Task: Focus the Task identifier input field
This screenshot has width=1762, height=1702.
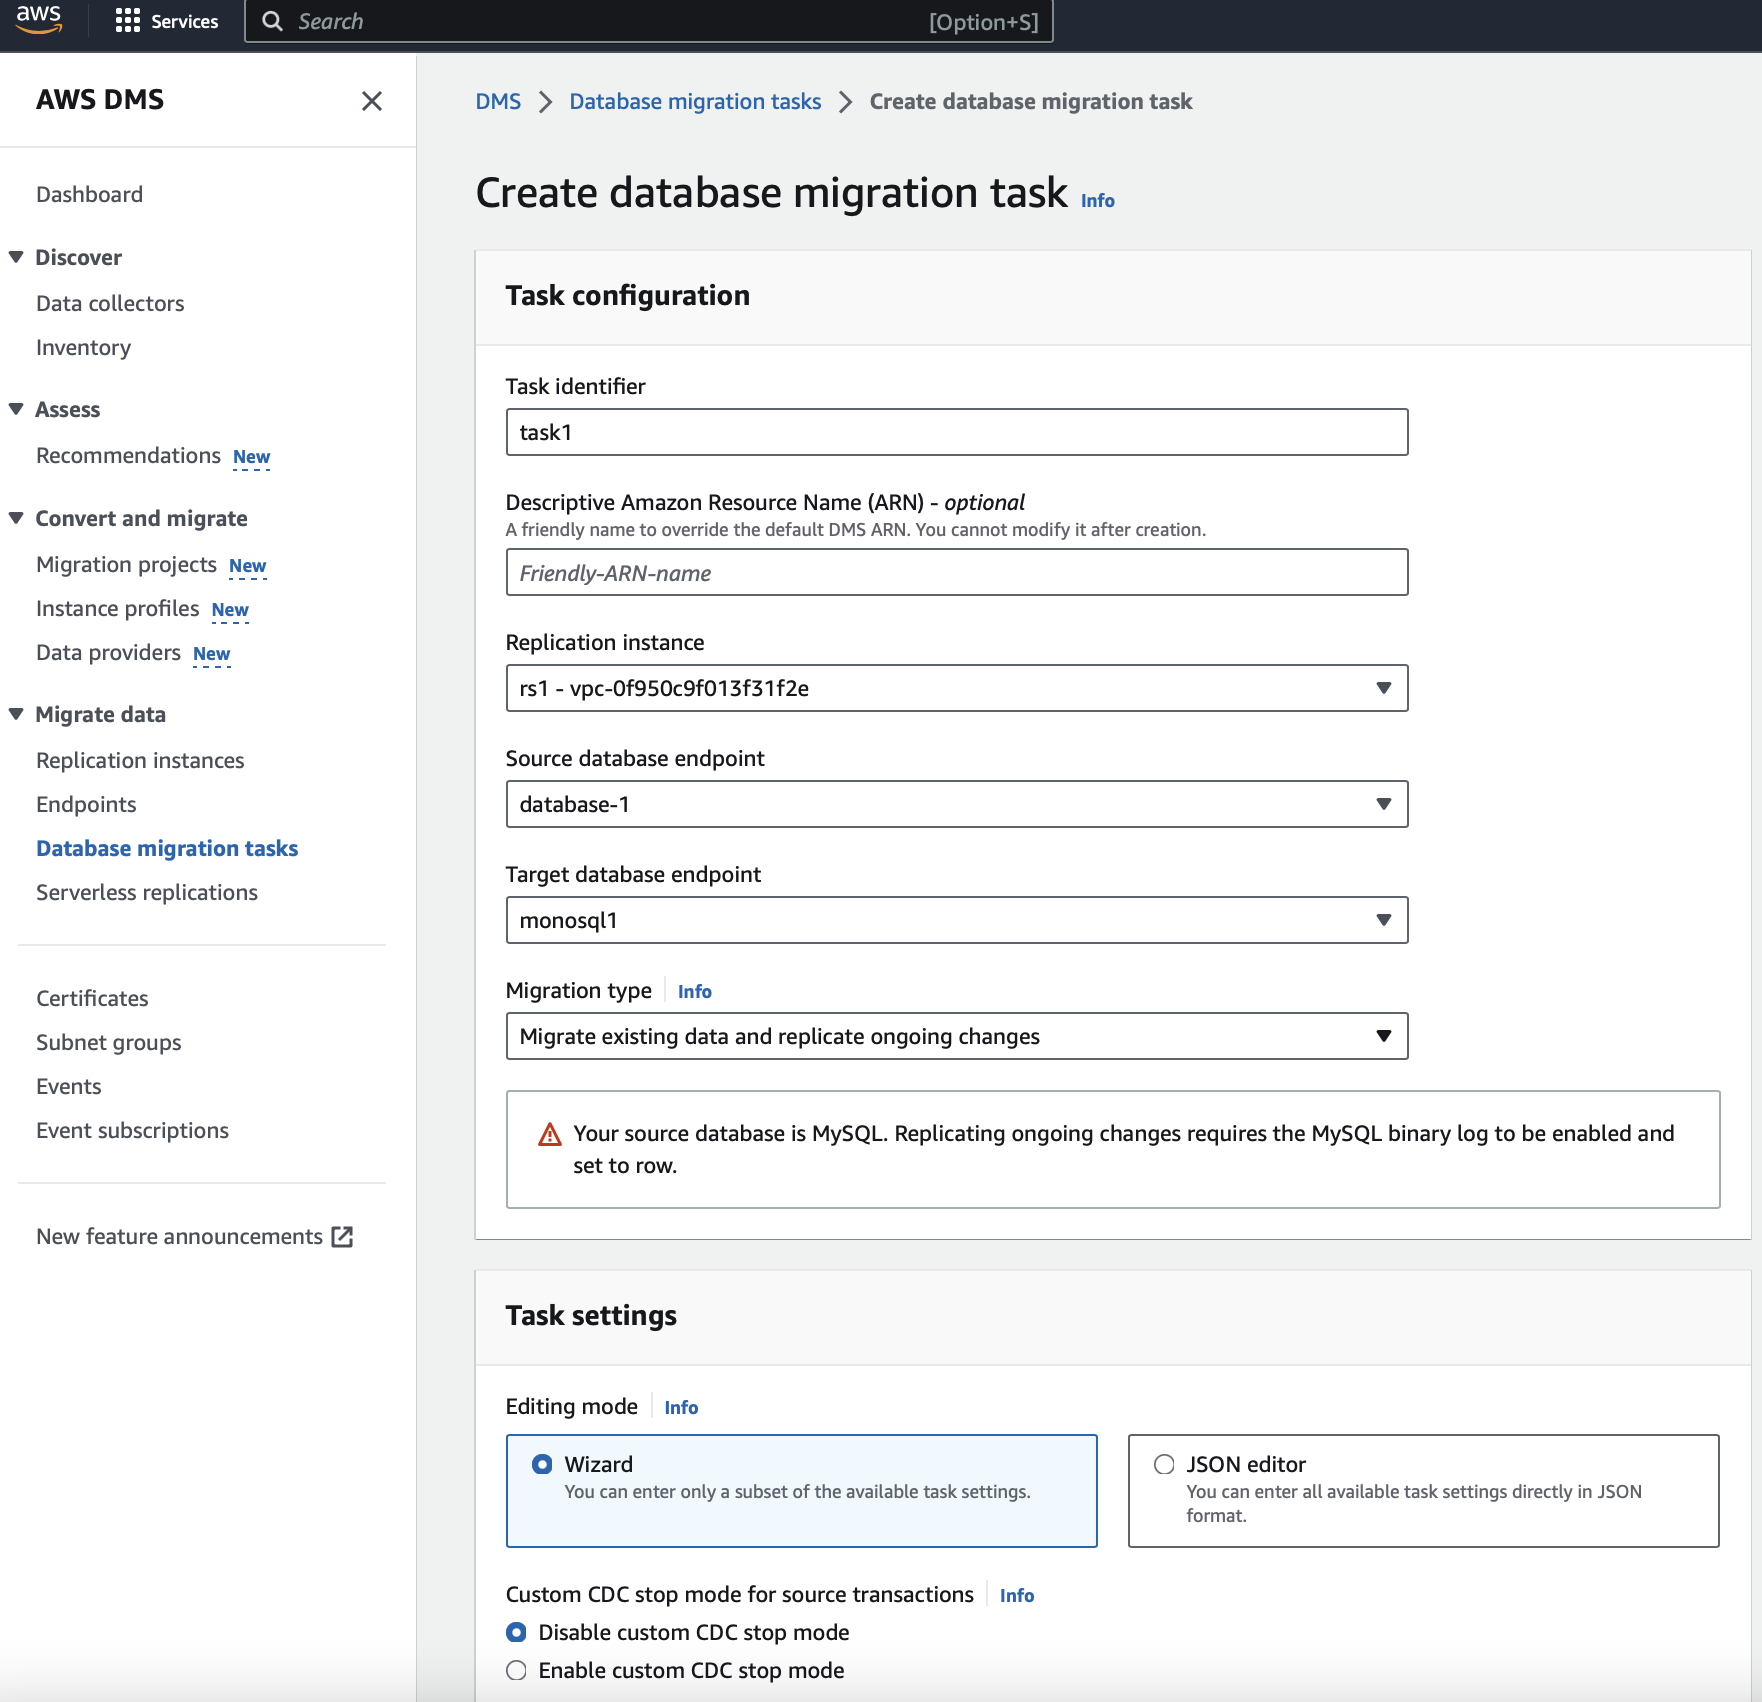Action: coord(957,432)
